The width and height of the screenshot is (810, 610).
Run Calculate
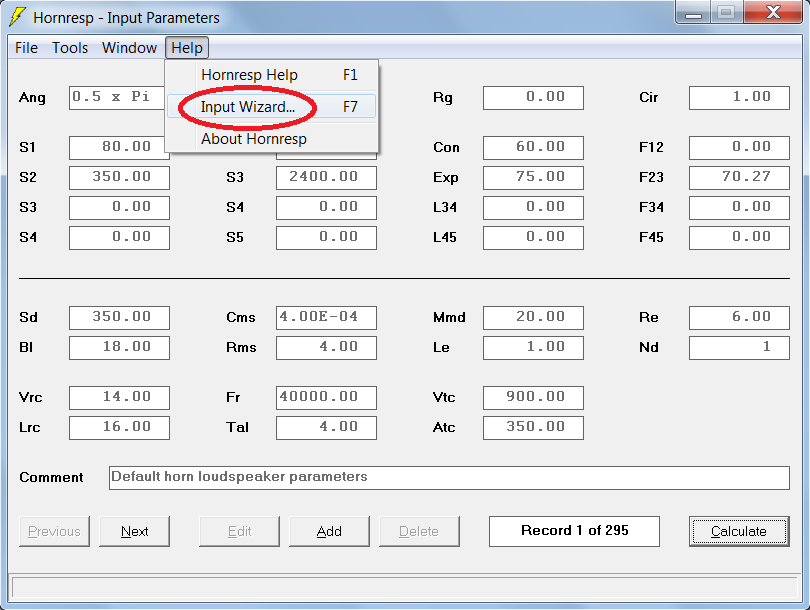(x=739, y=531)
